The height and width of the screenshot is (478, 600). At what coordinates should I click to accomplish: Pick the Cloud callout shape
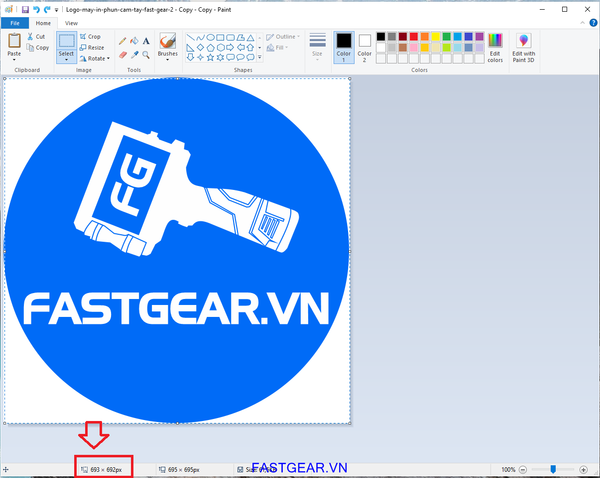point(250,57)
